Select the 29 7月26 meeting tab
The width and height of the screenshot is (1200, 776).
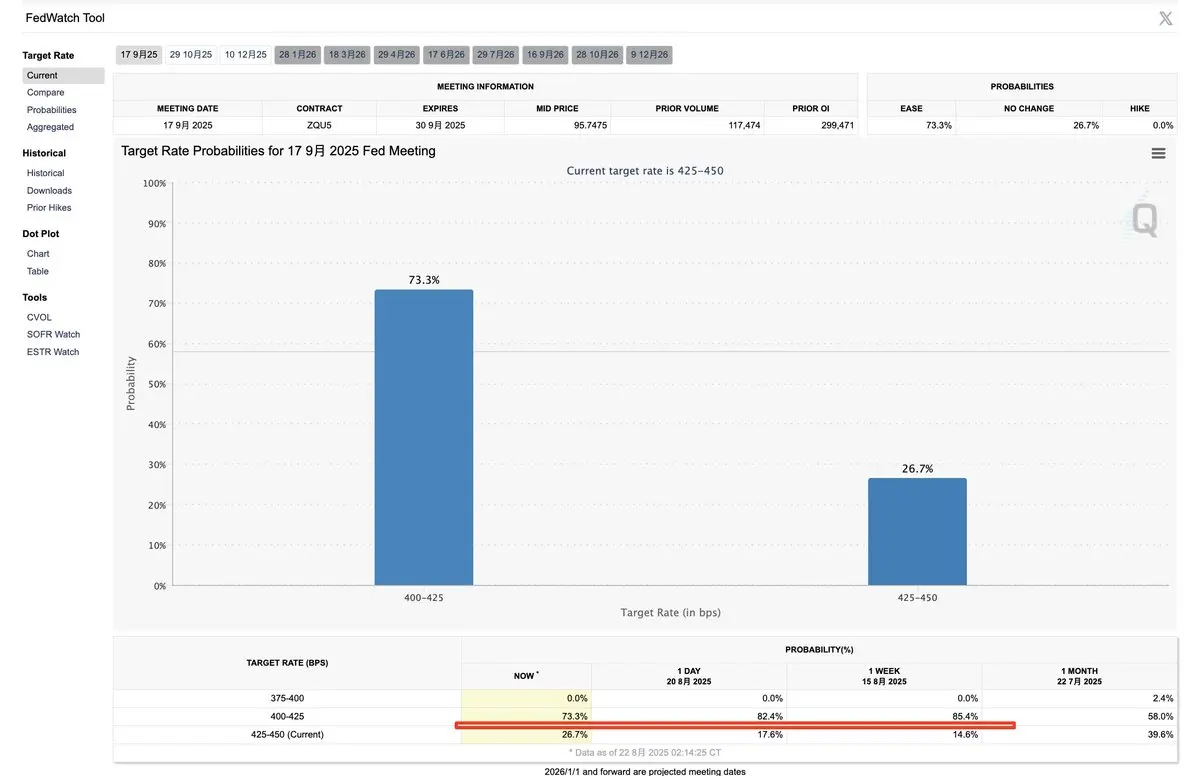point(496,55)
